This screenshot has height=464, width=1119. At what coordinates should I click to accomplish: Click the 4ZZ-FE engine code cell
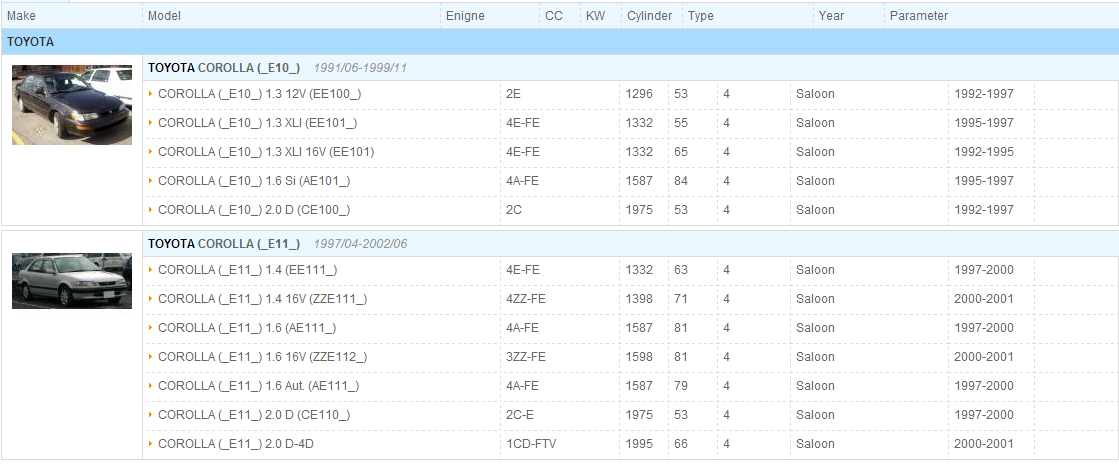[526, 298]
